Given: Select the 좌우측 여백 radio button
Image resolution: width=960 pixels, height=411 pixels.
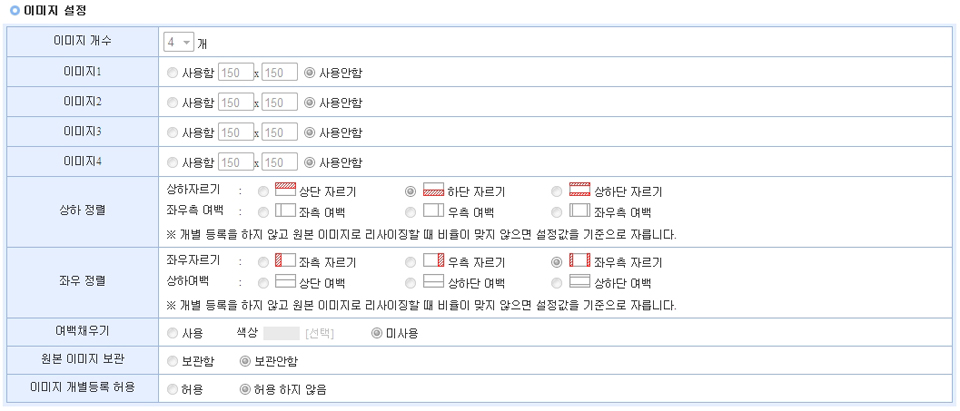Looking at the screenshot, I should pyautogui.click(x=557, y=211).
